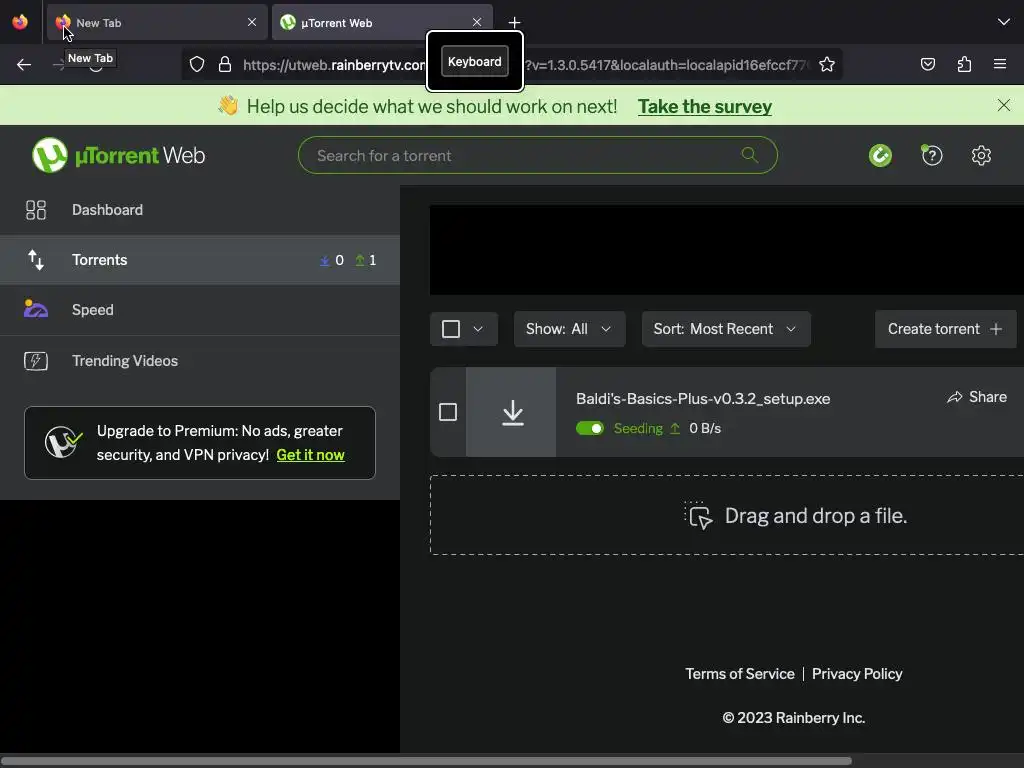Click the Create torrent button
Image resolution: width=1024 pixels, height=768 pixels.
click(945, 329)
